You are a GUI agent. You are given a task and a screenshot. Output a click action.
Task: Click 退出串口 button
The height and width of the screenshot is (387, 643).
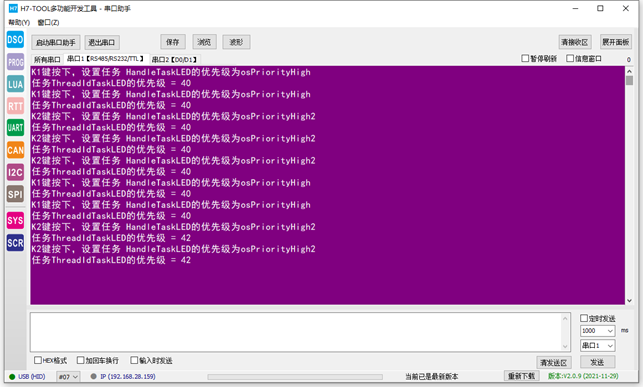point(102,42)
